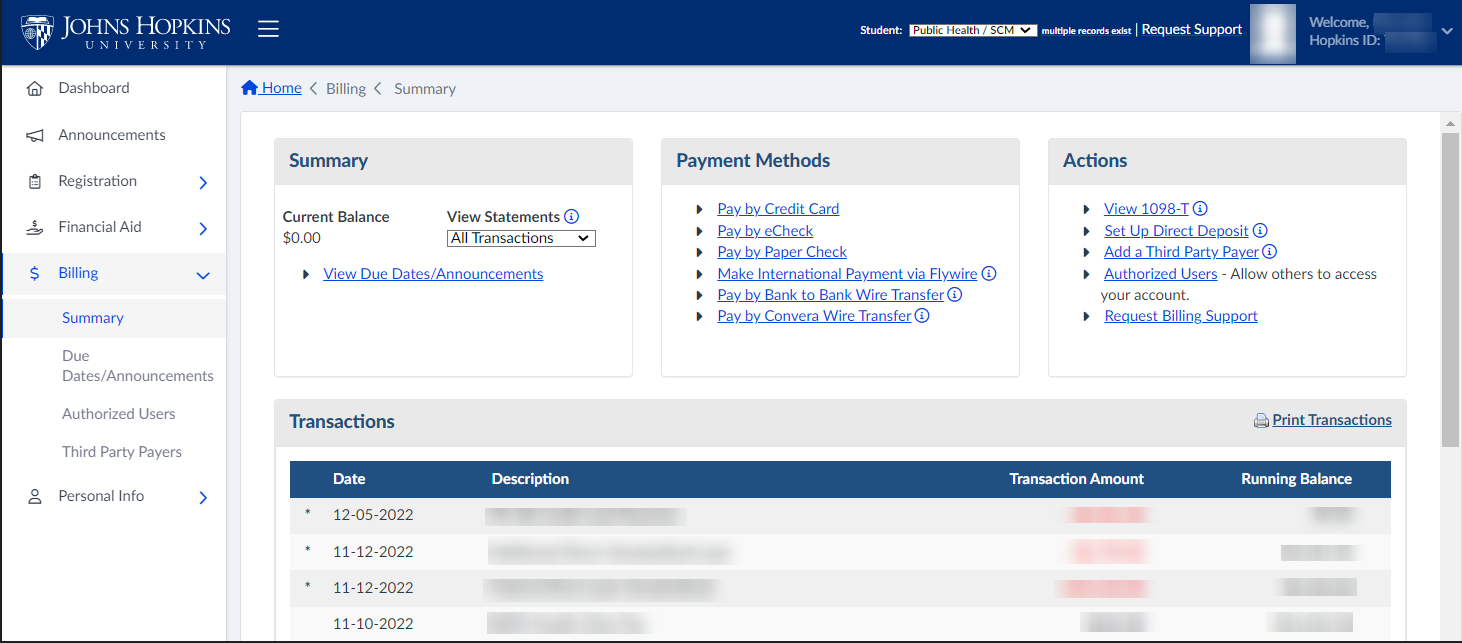Open the All Transactions statements dropdown
1462x643 pixels.
tap(521, 238)
